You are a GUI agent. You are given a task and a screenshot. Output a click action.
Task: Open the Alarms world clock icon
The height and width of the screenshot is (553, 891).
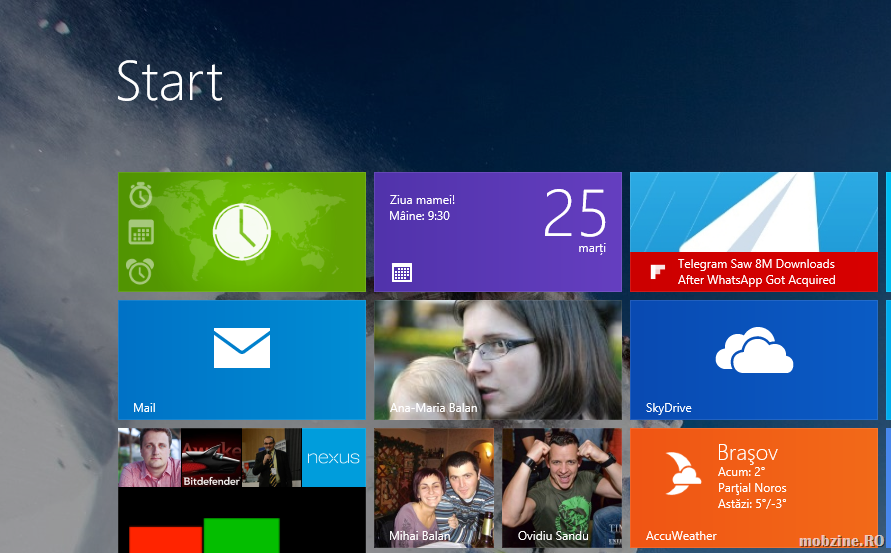[x=242, y=232]
